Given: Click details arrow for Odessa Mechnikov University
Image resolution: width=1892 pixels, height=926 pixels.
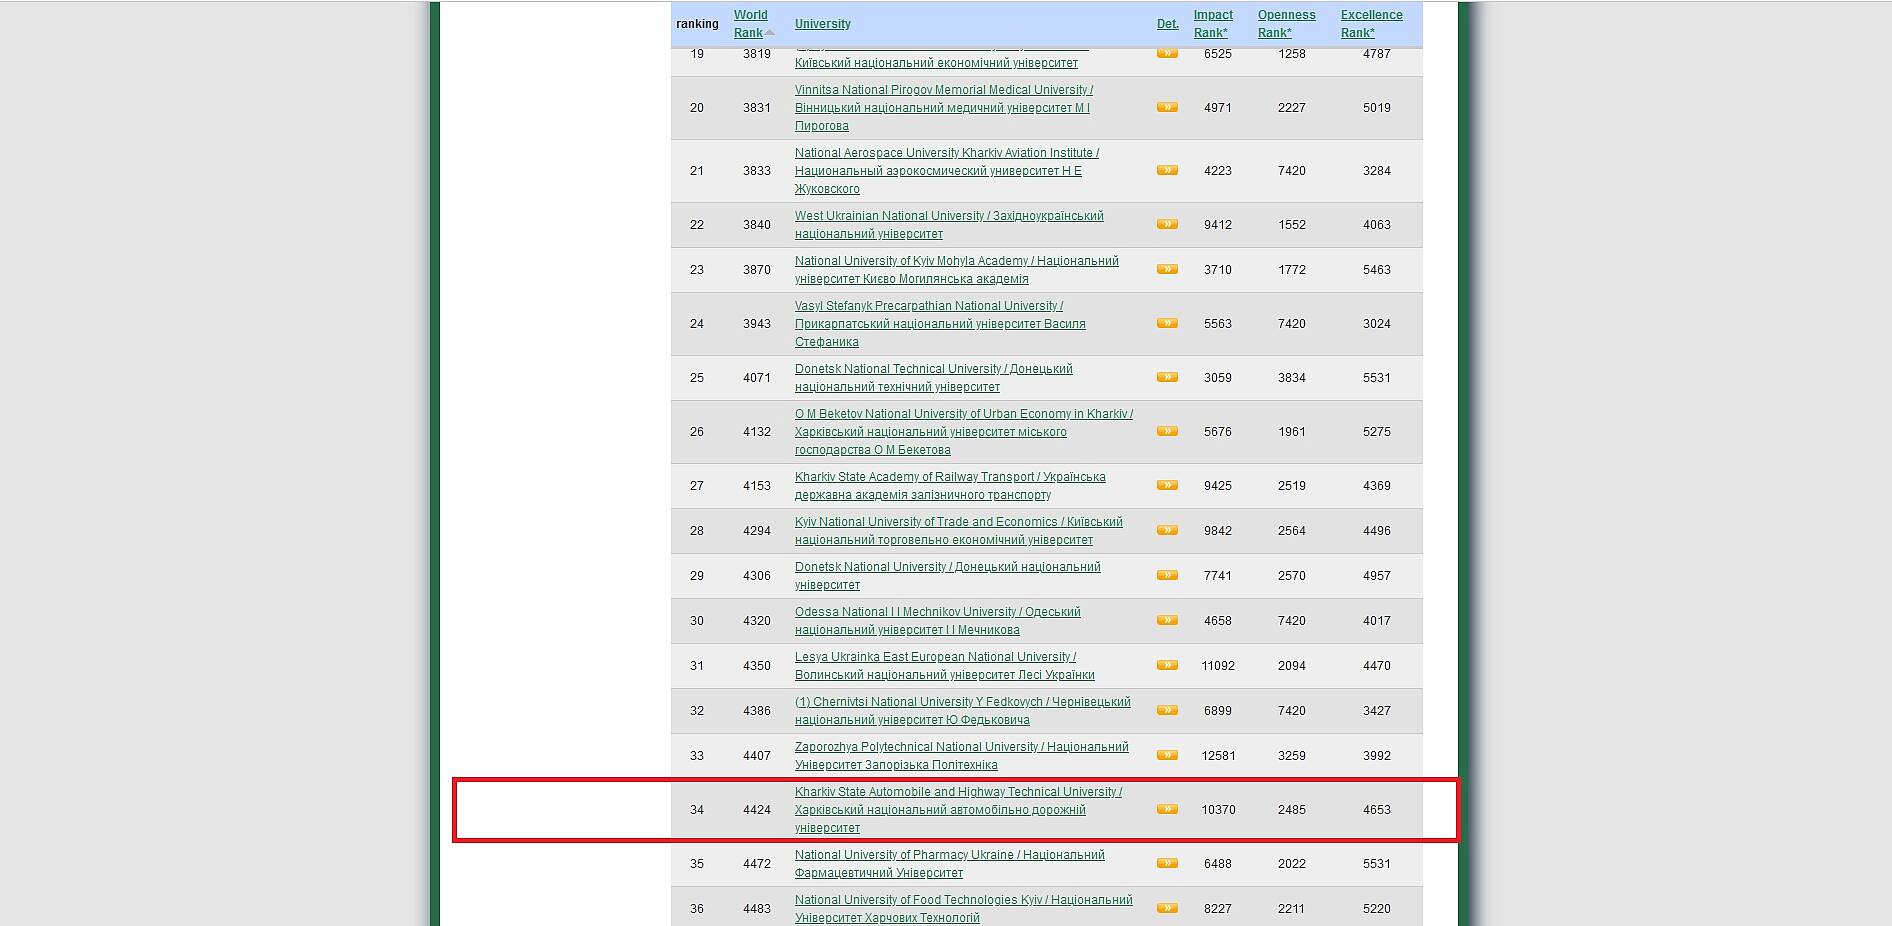Looking at the screenshot, I should point(1167,620).
